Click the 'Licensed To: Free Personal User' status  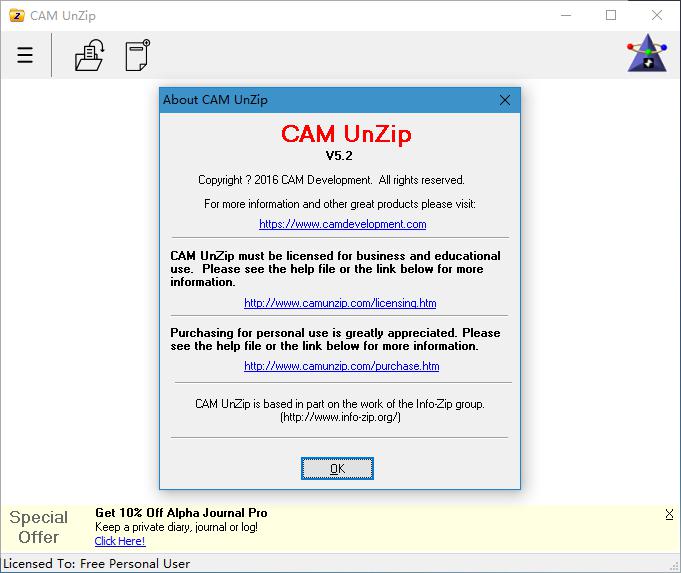[x=96, y=564]
